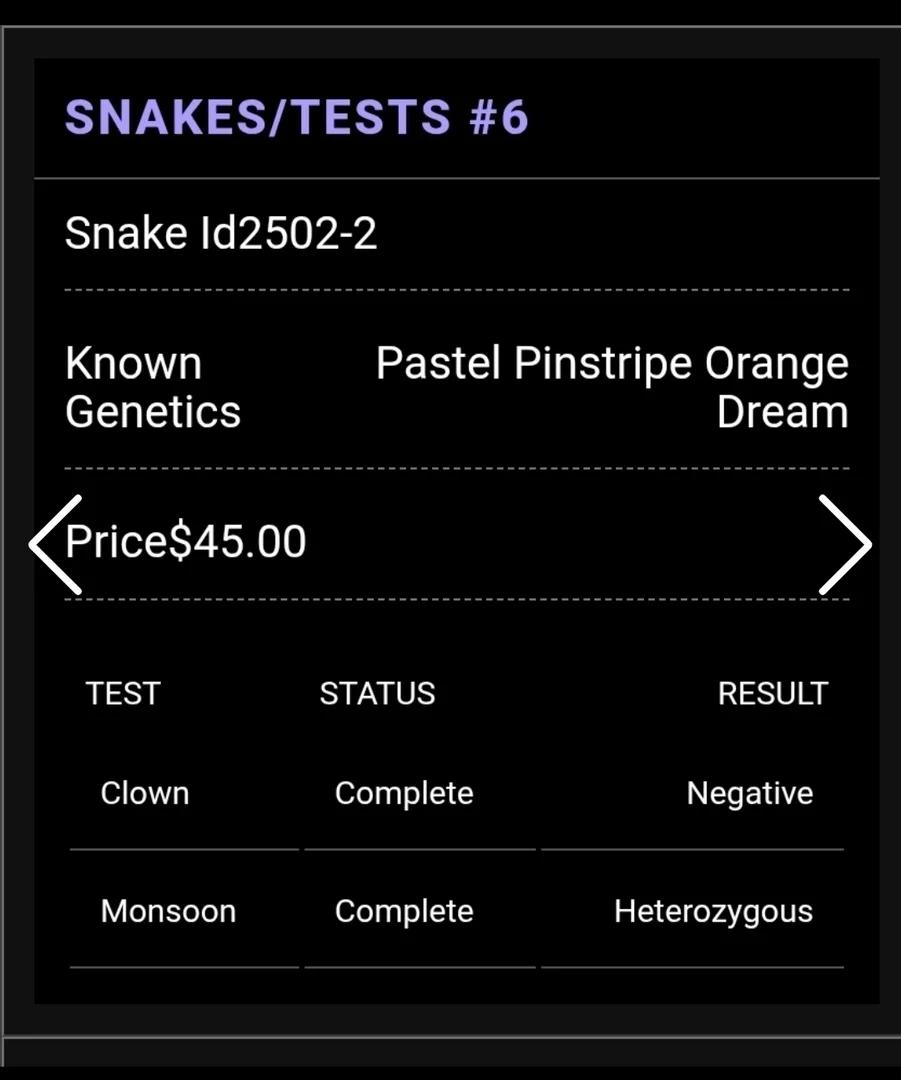
Task: Click the TEST column header
Action: [123, 694]
